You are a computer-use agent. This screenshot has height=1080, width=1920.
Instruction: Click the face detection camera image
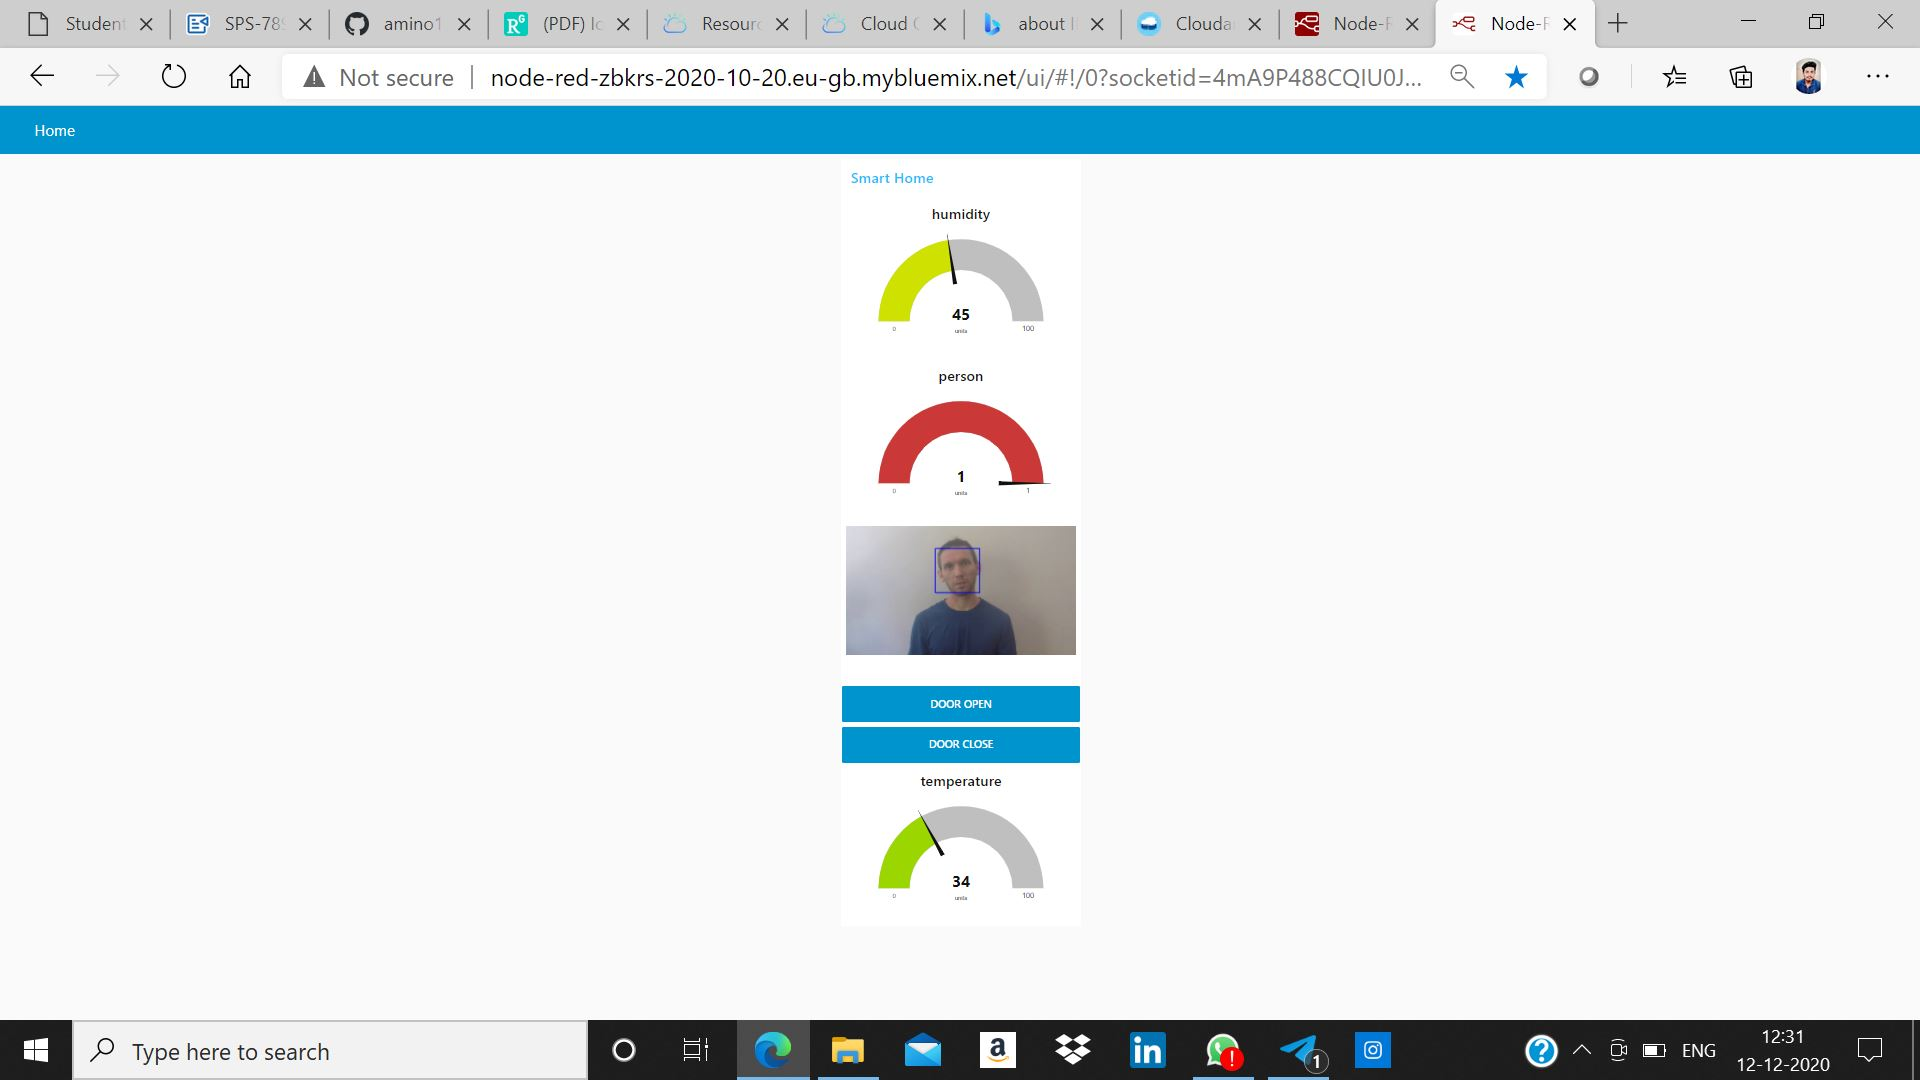tap(960, 590)
